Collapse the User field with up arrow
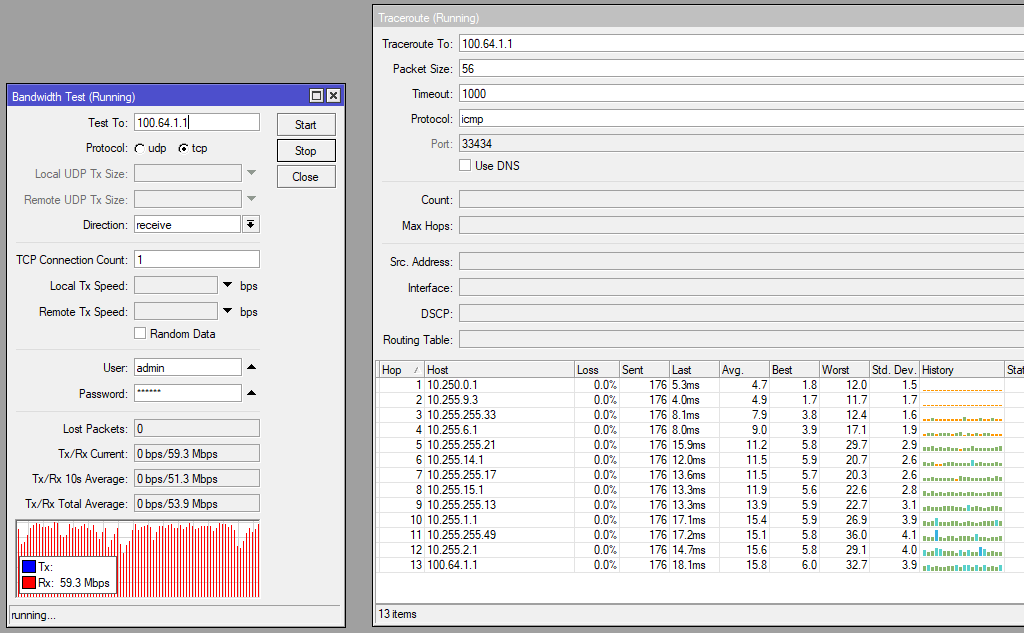The image size is (1024, 633). click(x=251, y=367)
